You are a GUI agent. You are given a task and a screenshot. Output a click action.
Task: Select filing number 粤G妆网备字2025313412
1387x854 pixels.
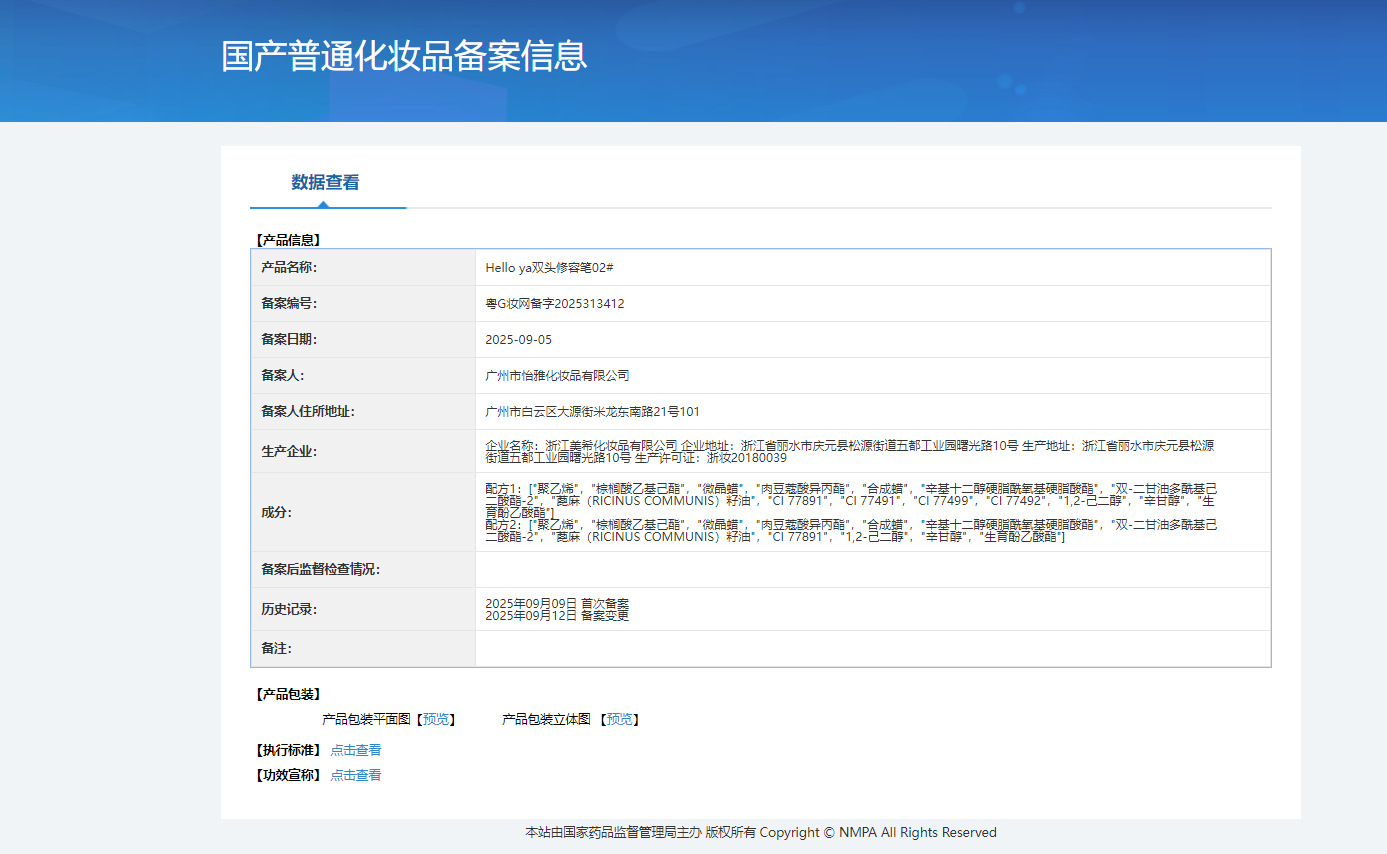(x=555, y=303)
